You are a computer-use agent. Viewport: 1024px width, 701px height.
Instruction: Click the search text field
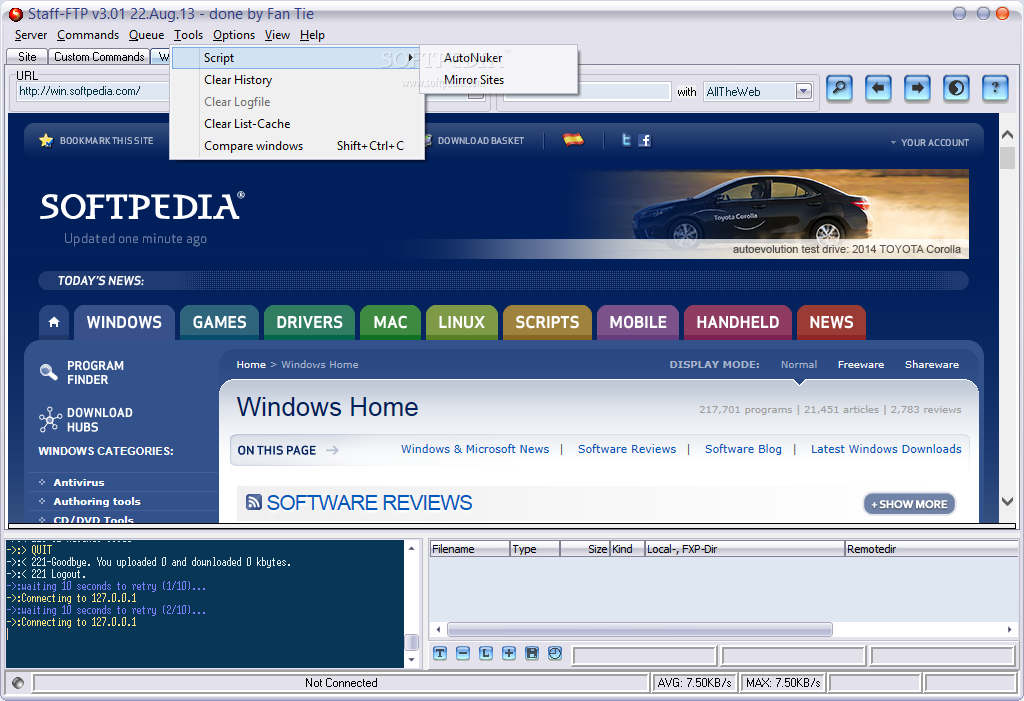(x=587, y=91)
